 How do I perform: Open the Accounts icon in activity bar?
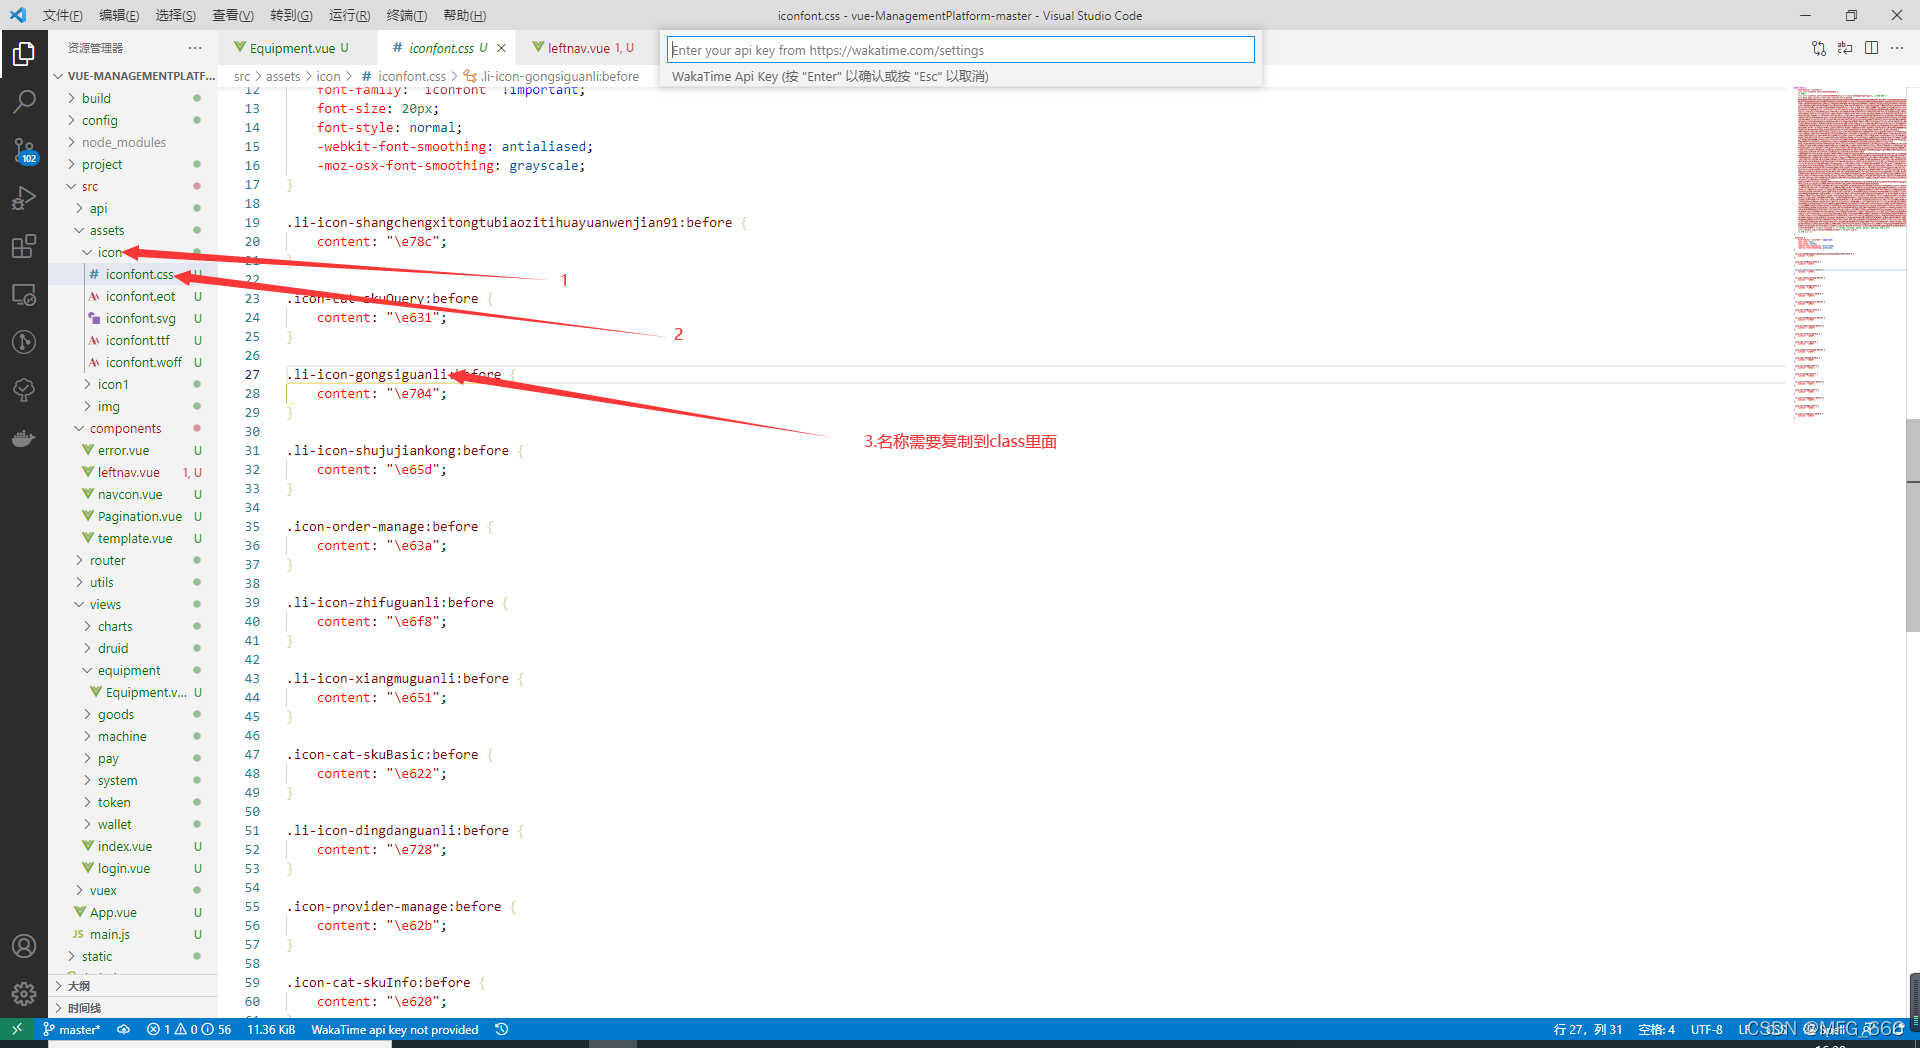pyautogui.click(x=24, y=946)
